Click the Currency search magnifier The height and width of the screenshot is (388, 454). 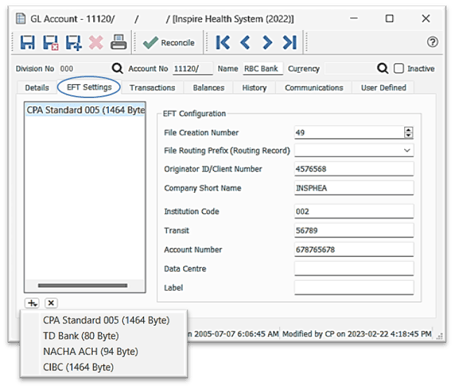(382, 69)
